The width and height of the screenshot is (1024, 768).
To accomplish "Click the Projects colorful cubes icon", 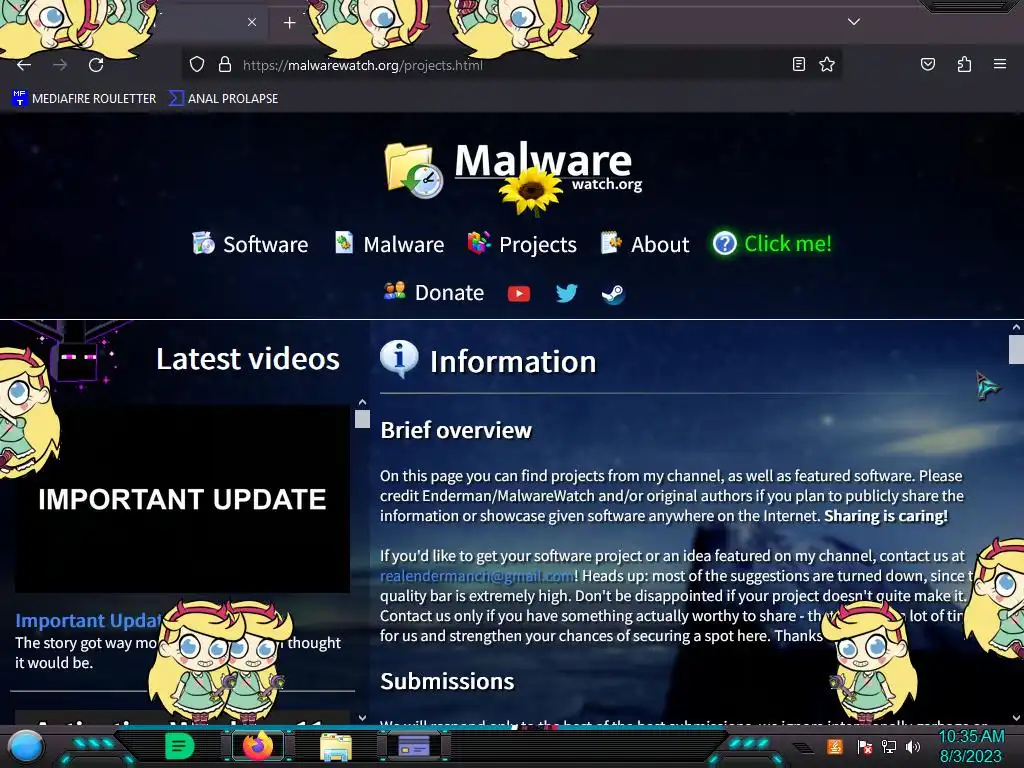I will 479,242.
